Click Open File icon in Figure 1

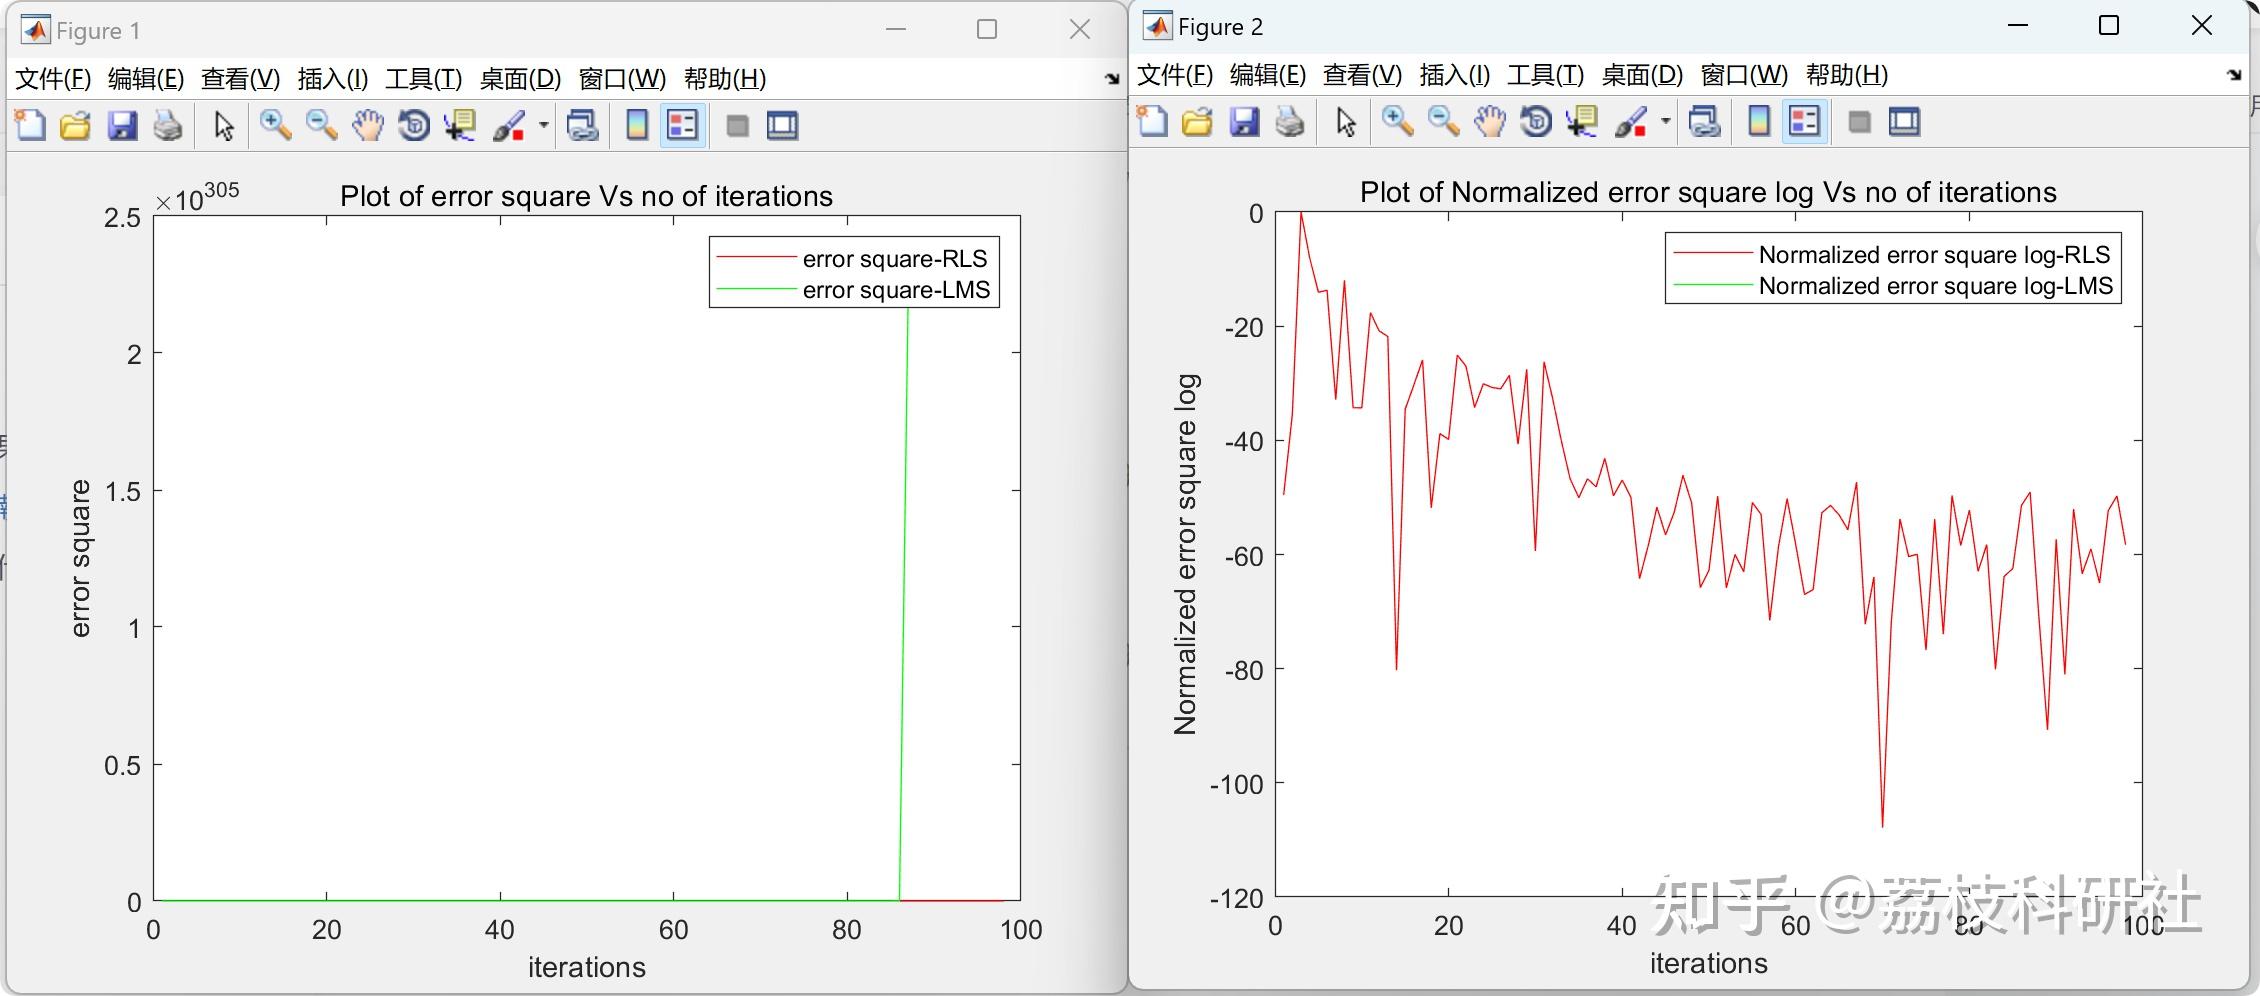(76, 126)
